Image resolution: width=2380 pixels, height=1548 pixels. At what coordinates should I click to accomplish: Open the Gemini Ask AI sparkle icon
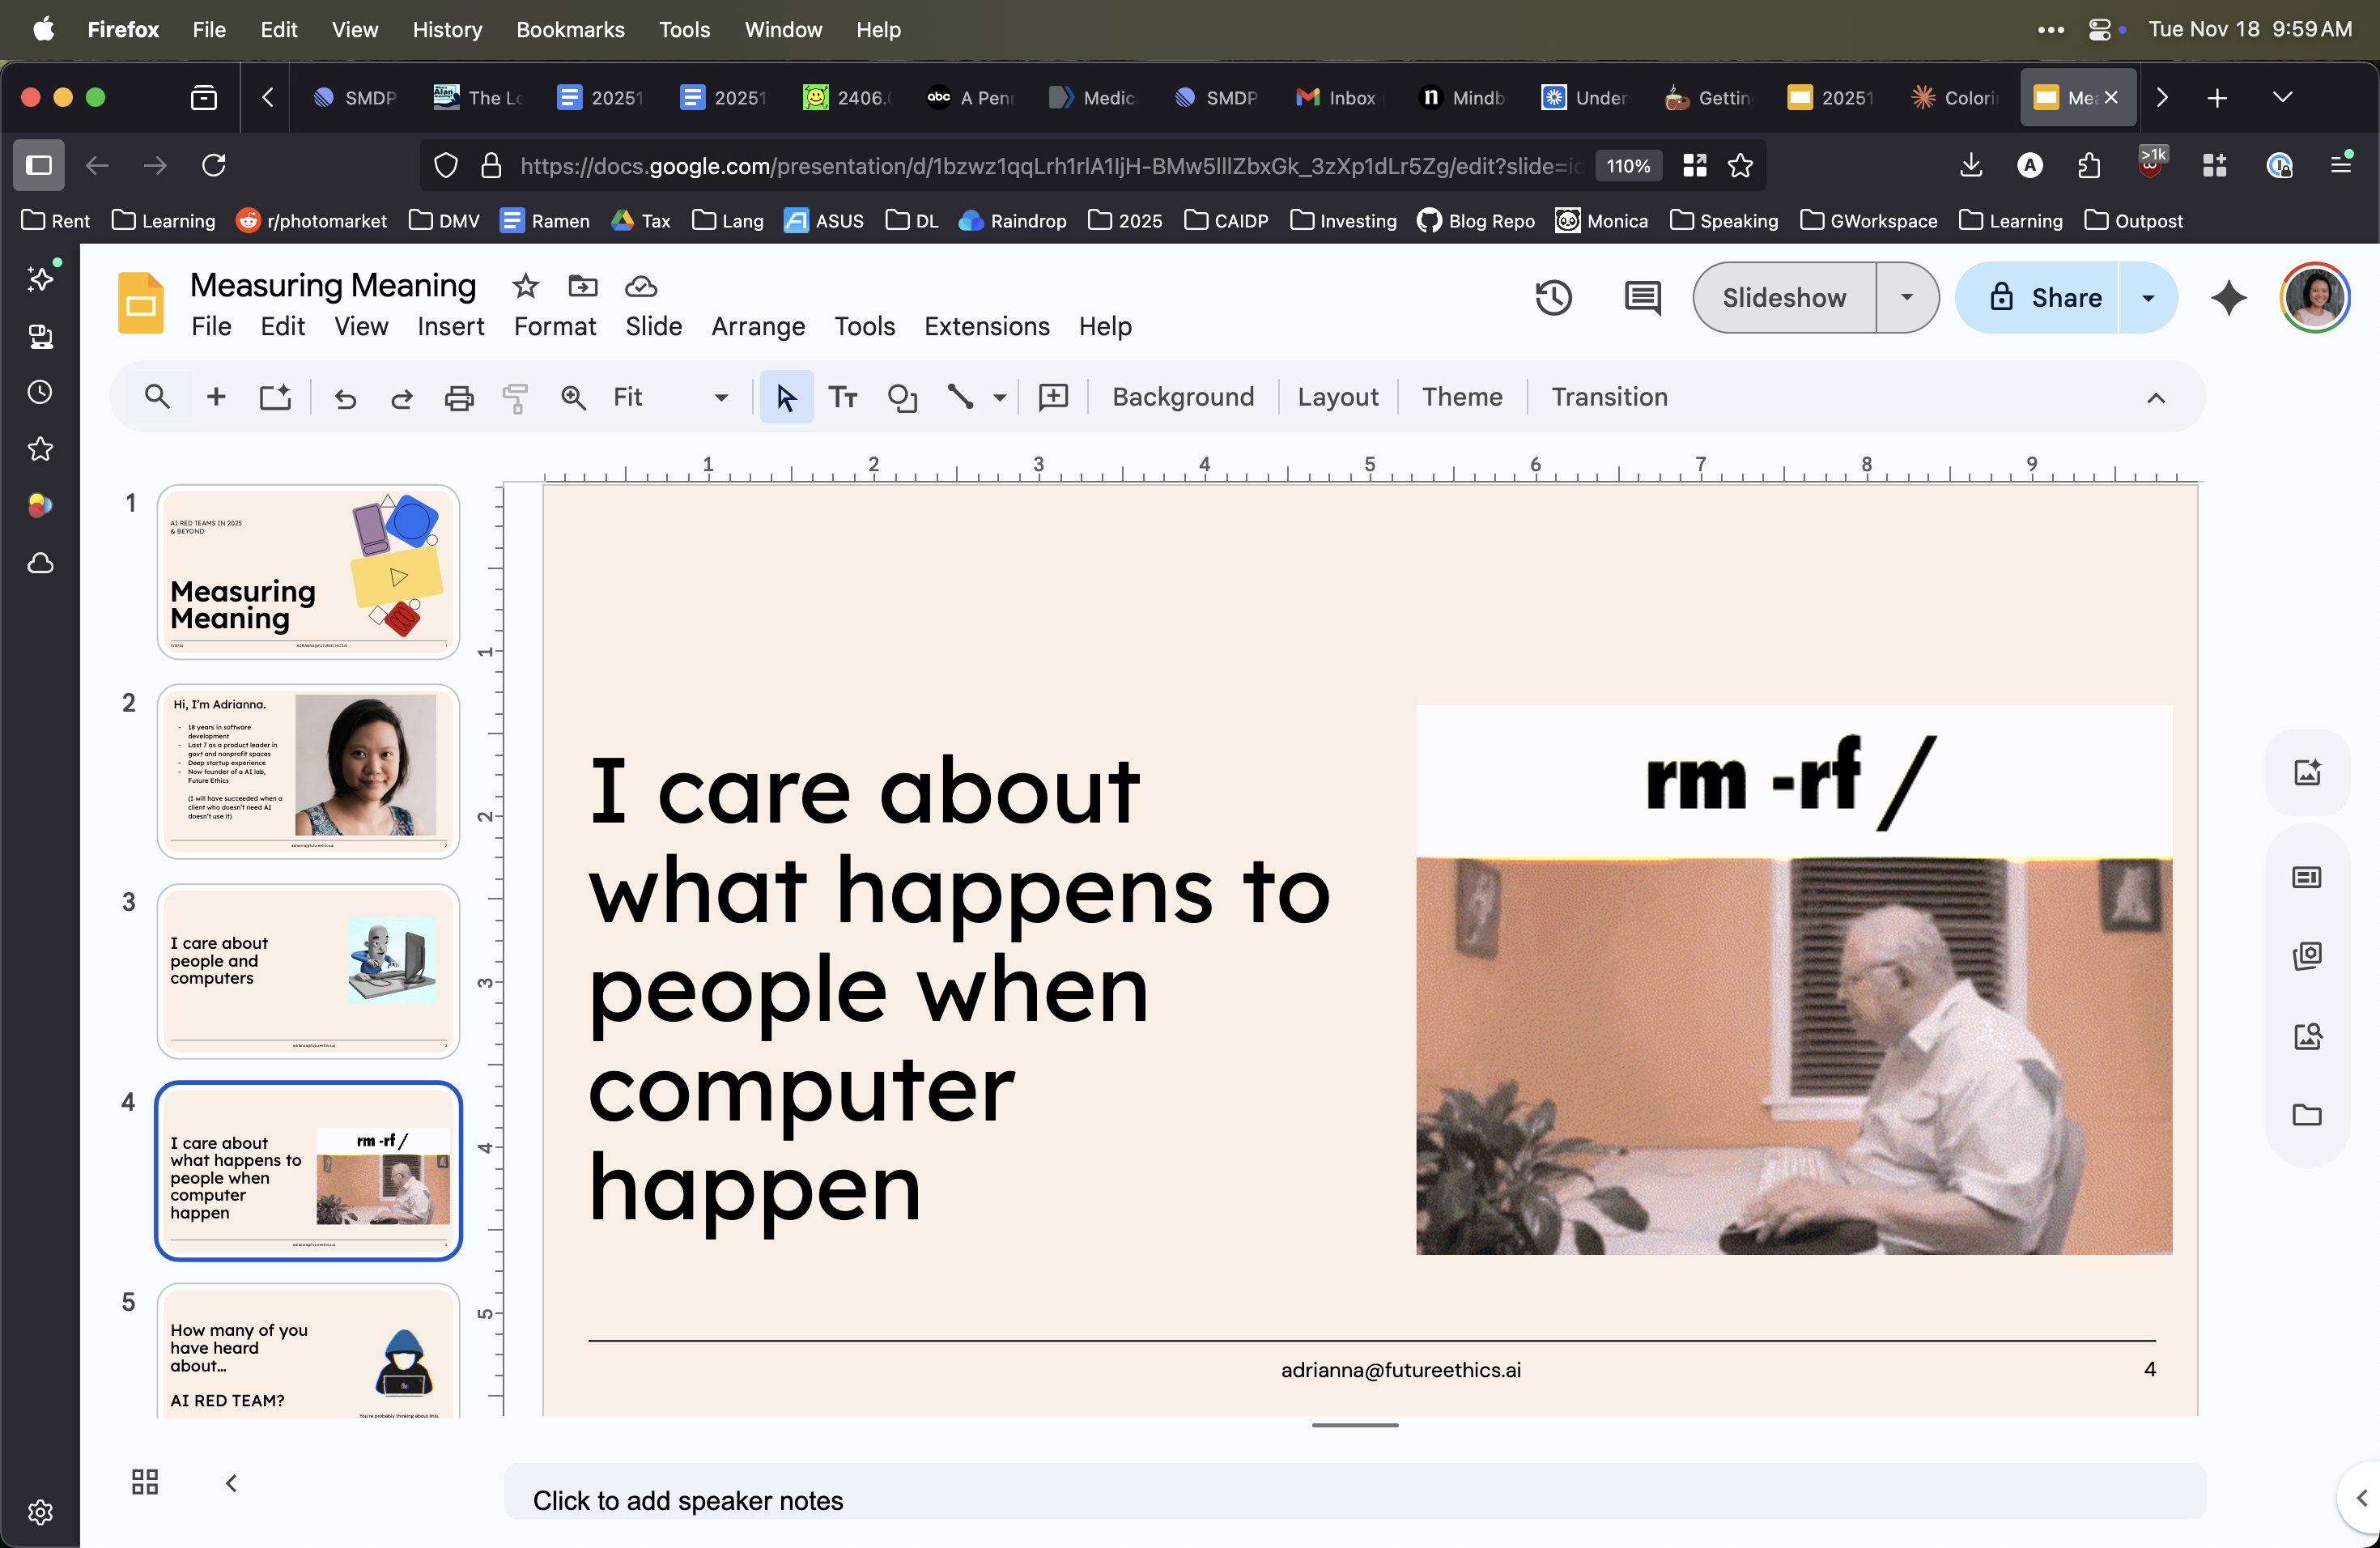[x=2228, y=297]
